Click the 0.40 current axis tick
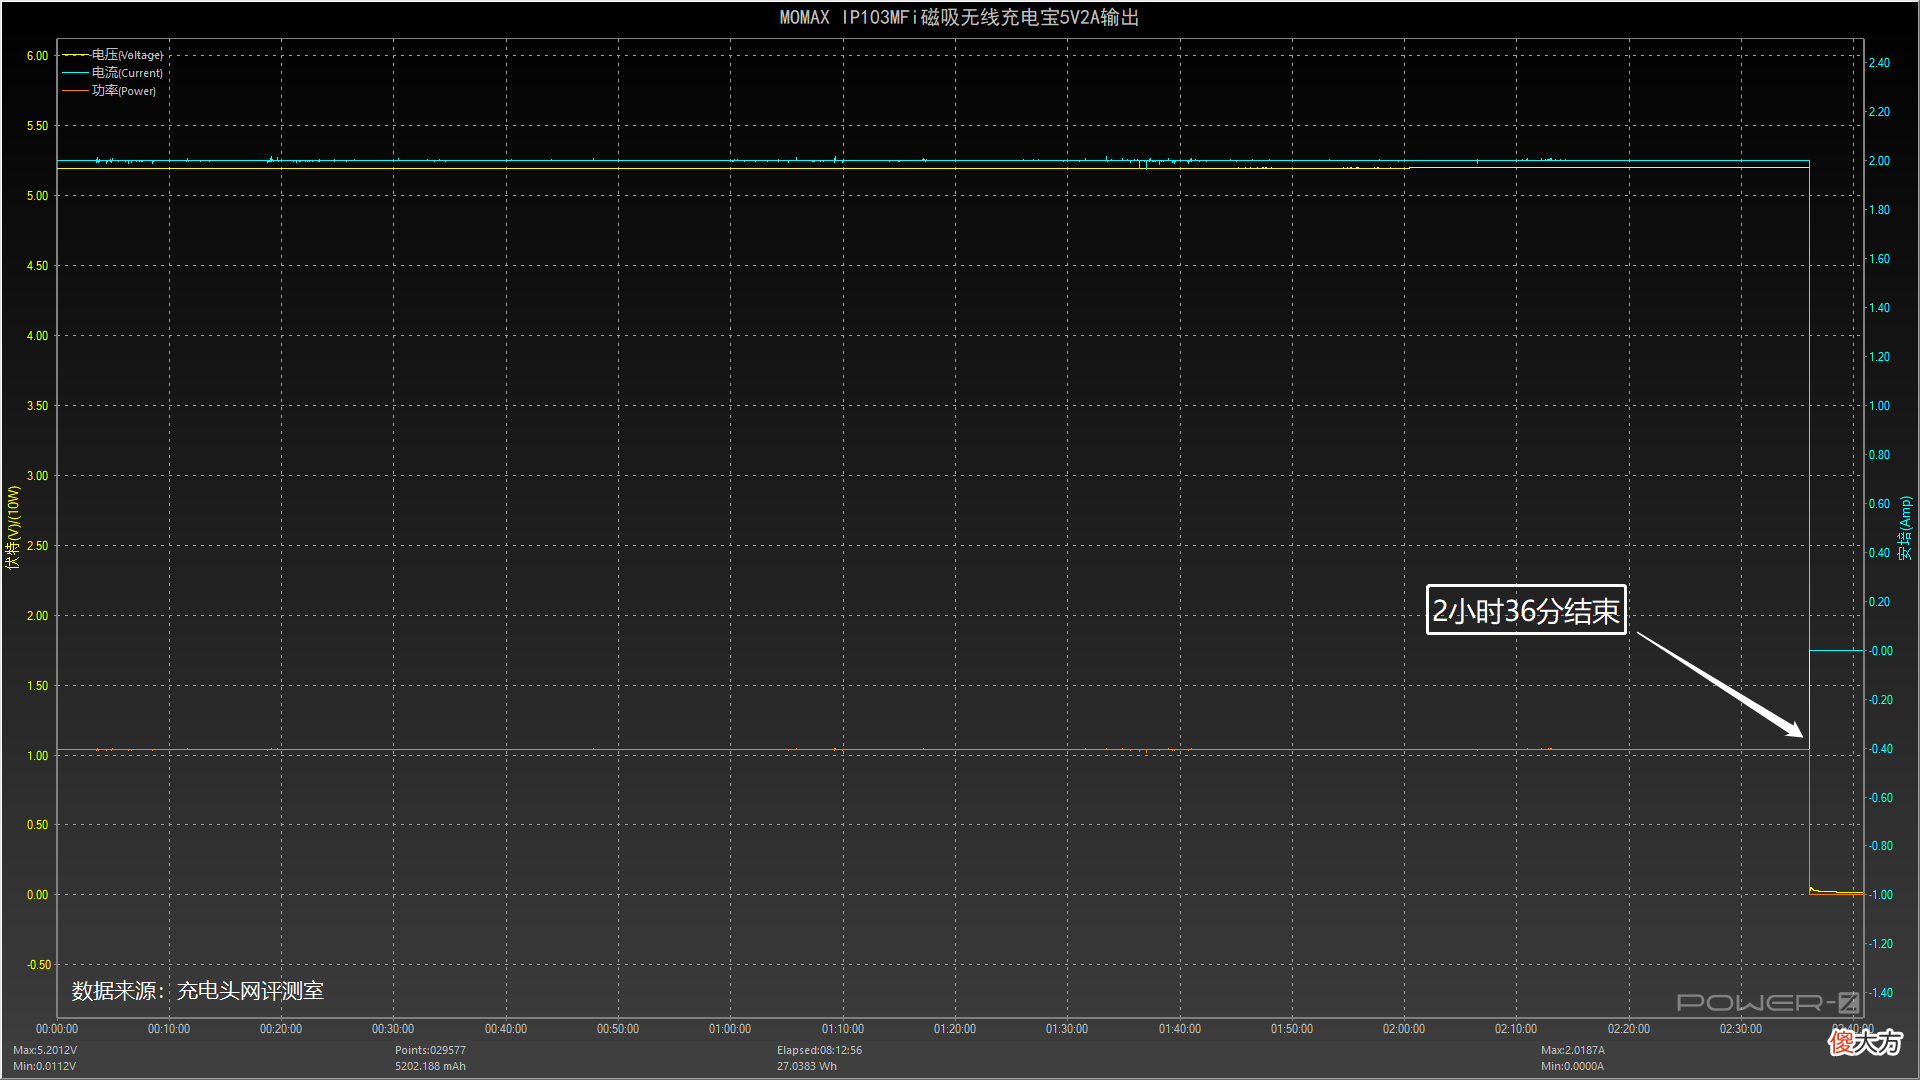1920x1080 pixels. point(1879,553)
